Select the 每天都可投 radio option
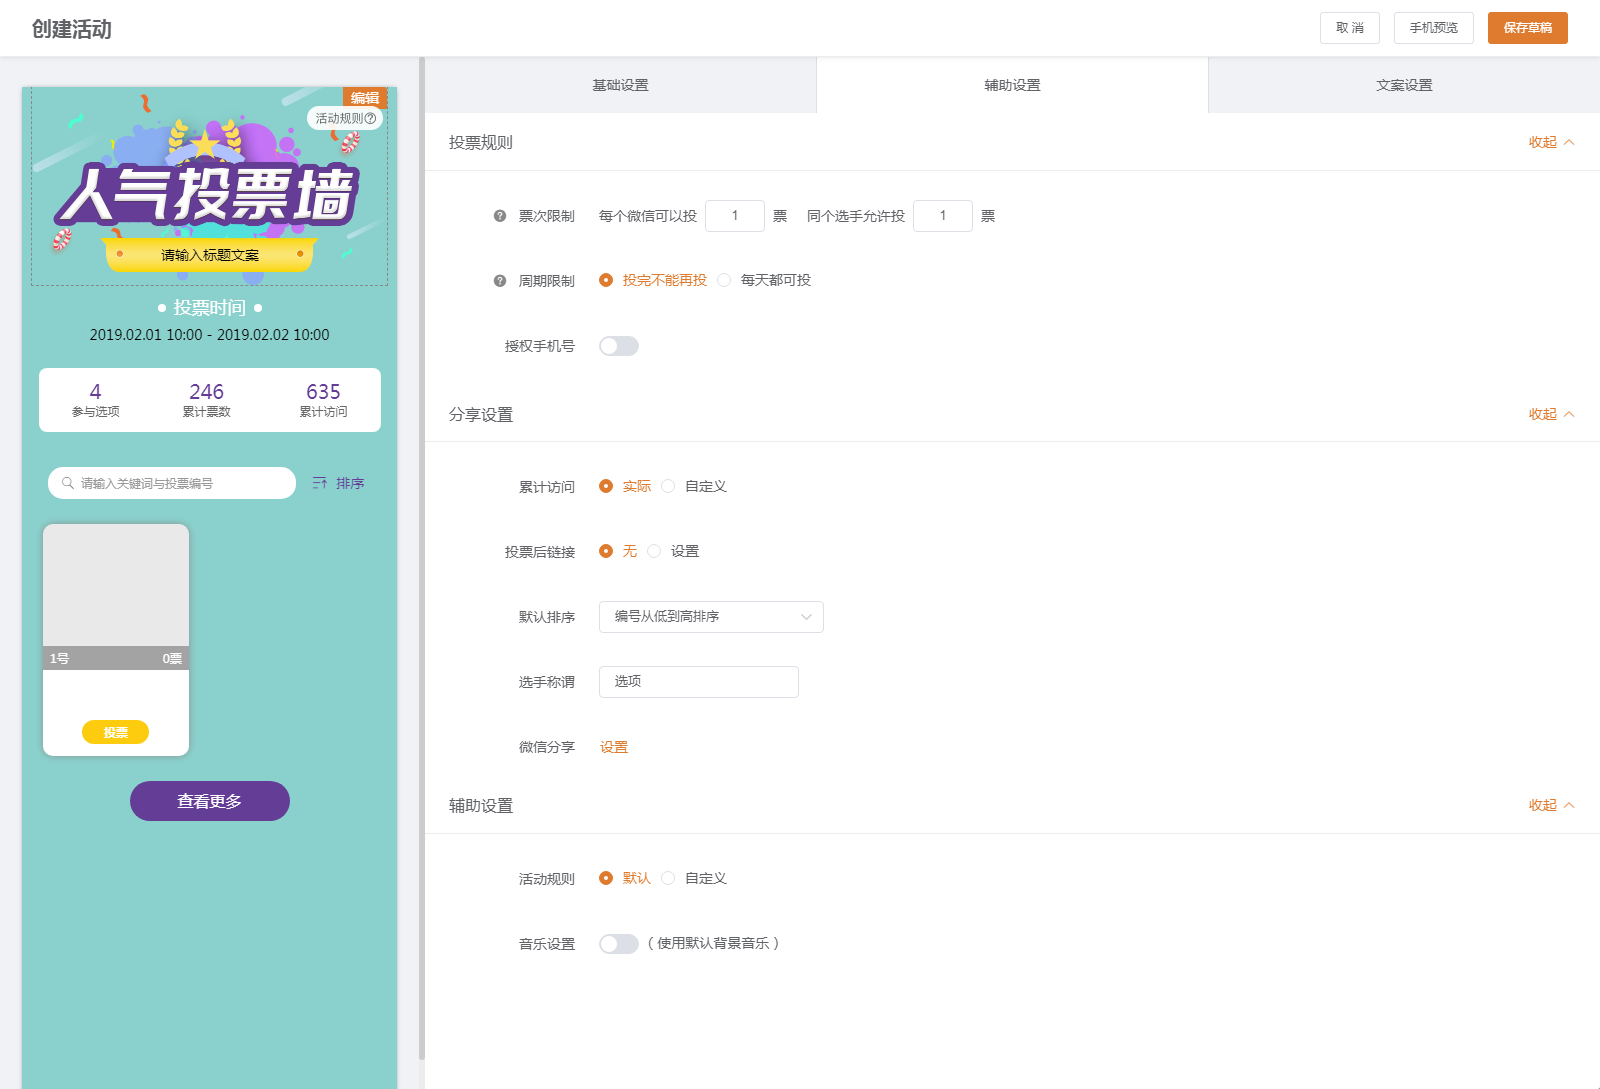 pyautogui.click(x=724, y=280)
